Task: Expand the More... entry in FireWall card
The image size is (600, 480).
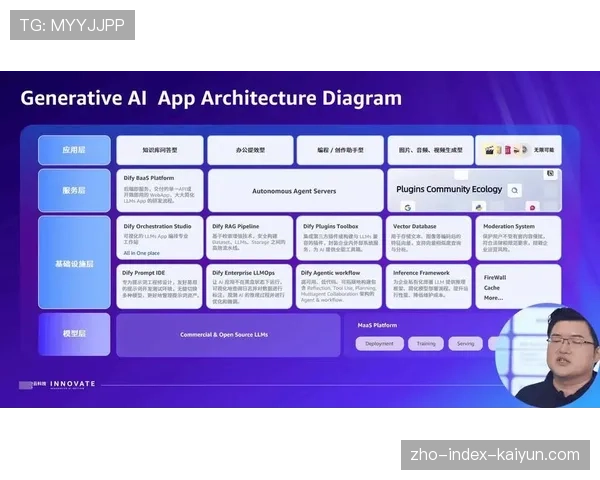Action: pos(493,297)
